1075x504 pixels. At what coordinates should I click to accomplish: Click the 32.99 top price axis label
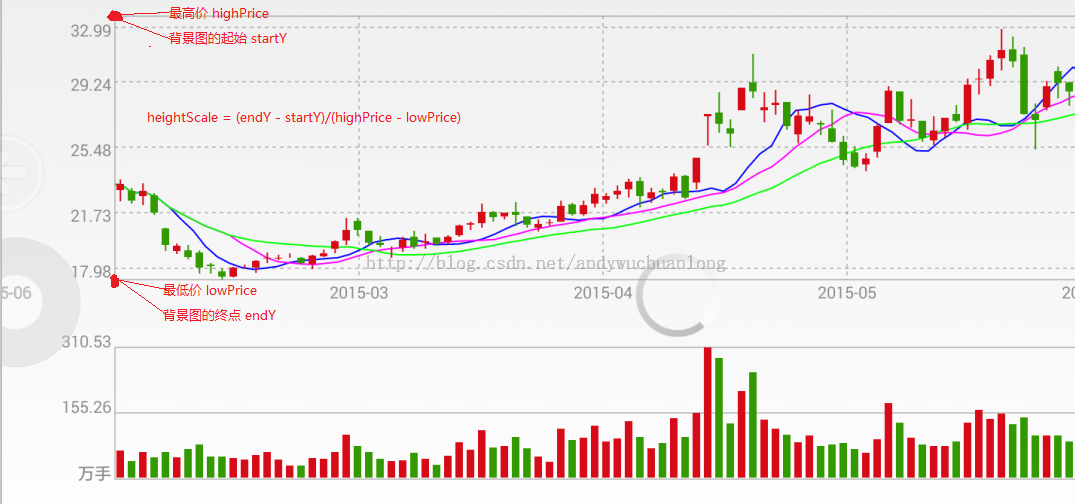90,32
